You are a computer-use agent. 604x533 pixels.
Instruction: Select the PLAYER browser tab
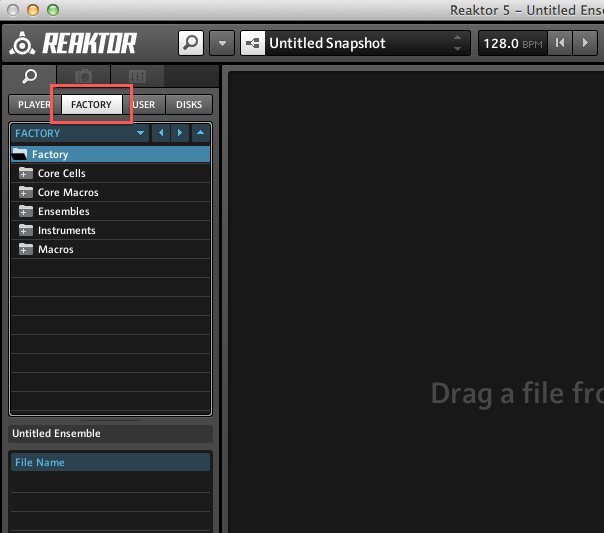point(34,105)
